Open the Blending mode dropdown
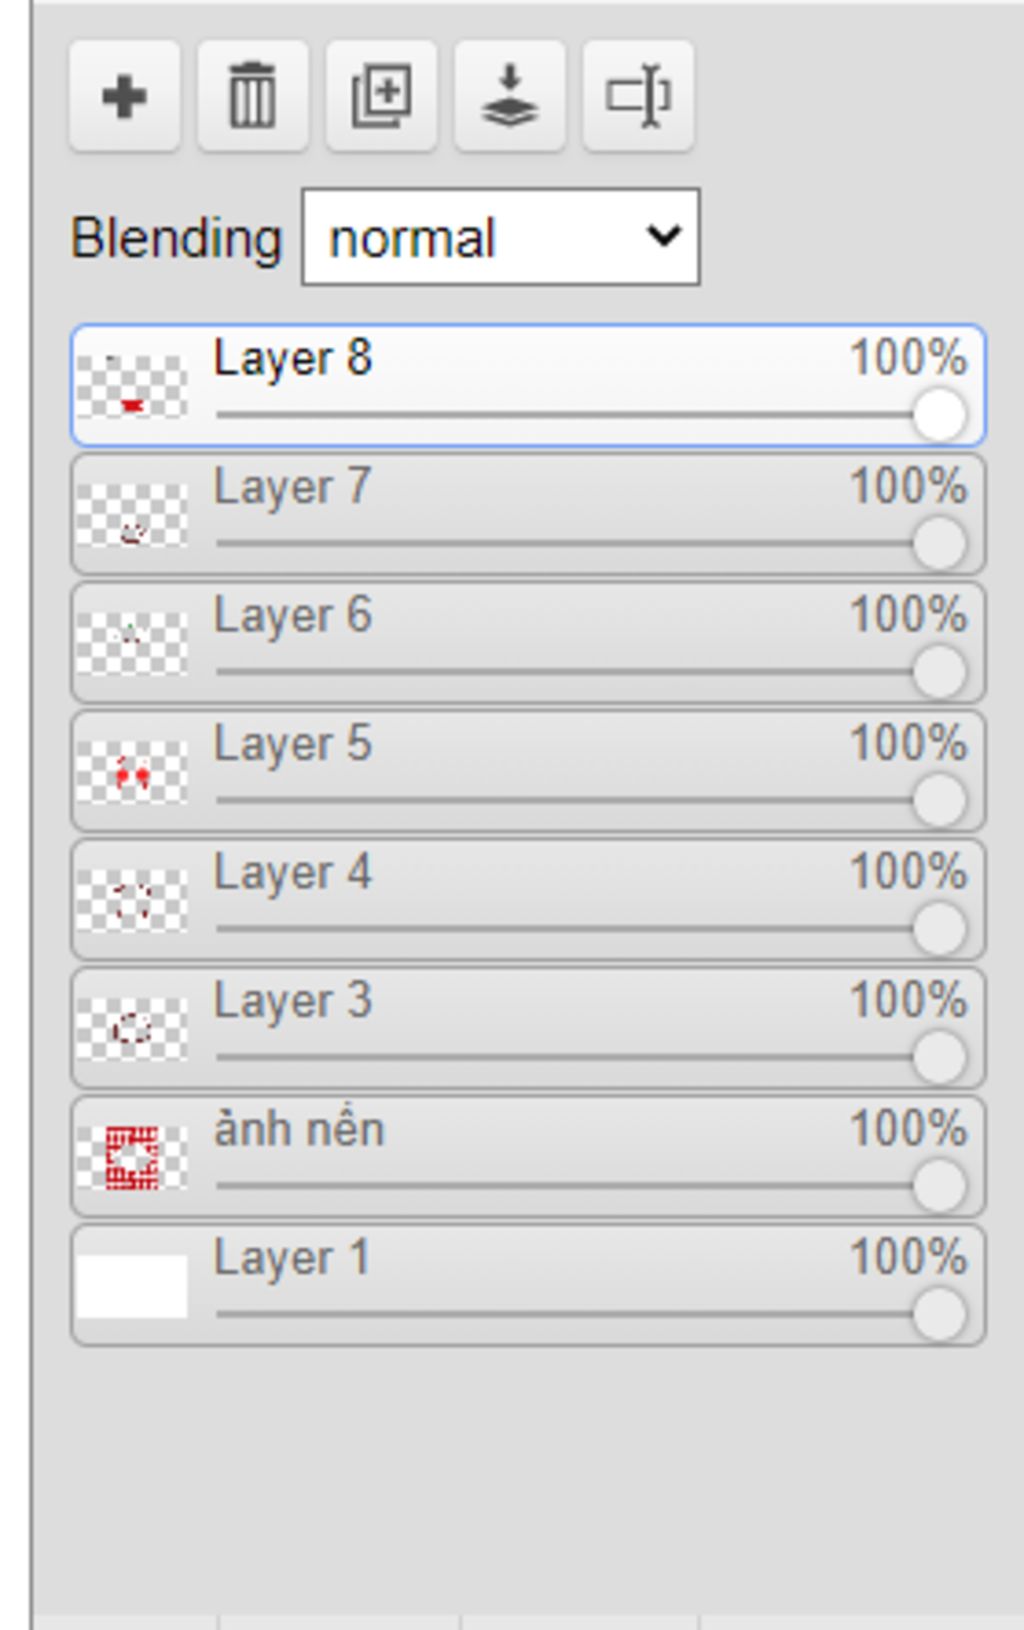This screenshot has height=1630, width=1024. [x=501, y=237]
